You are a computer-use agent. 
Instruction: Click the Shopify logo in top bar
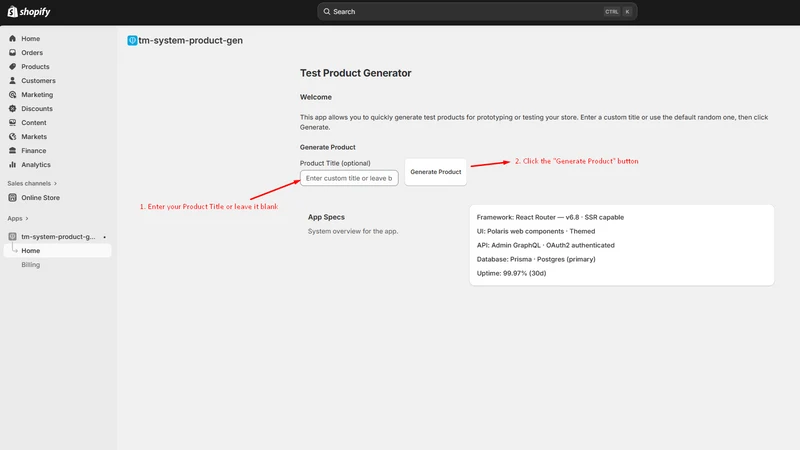tap(29, 11)
